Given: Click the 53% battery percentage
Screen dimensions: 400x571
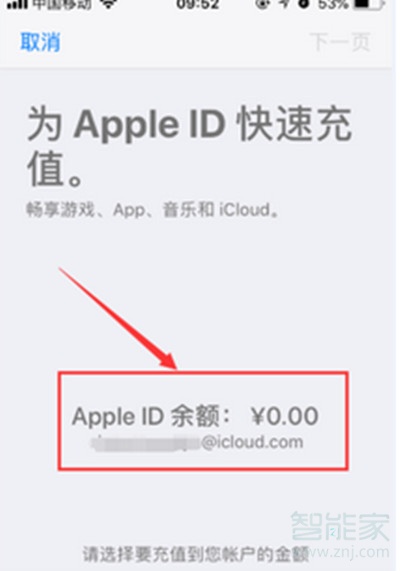Looking at the screenshot, I should pyautogui.click(x=333, y=4).
